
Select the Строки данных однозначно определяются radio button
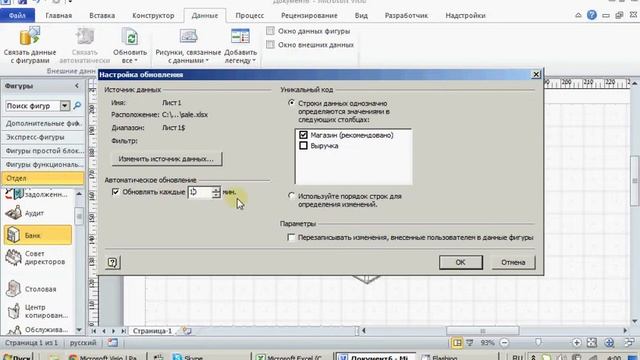(291, 103)
